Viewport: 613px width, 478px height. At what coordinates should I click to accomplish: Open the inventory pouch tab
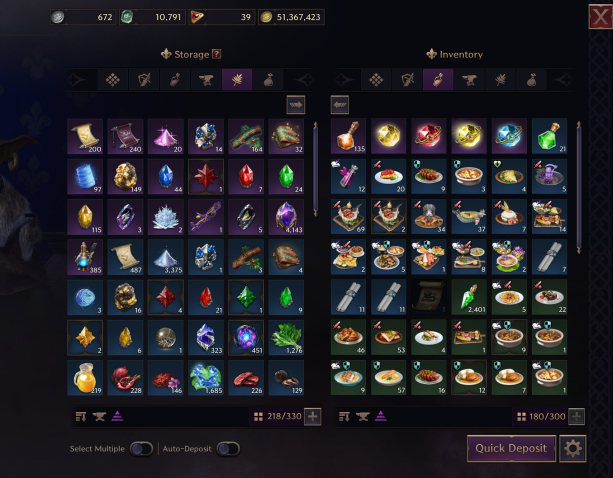531,80
